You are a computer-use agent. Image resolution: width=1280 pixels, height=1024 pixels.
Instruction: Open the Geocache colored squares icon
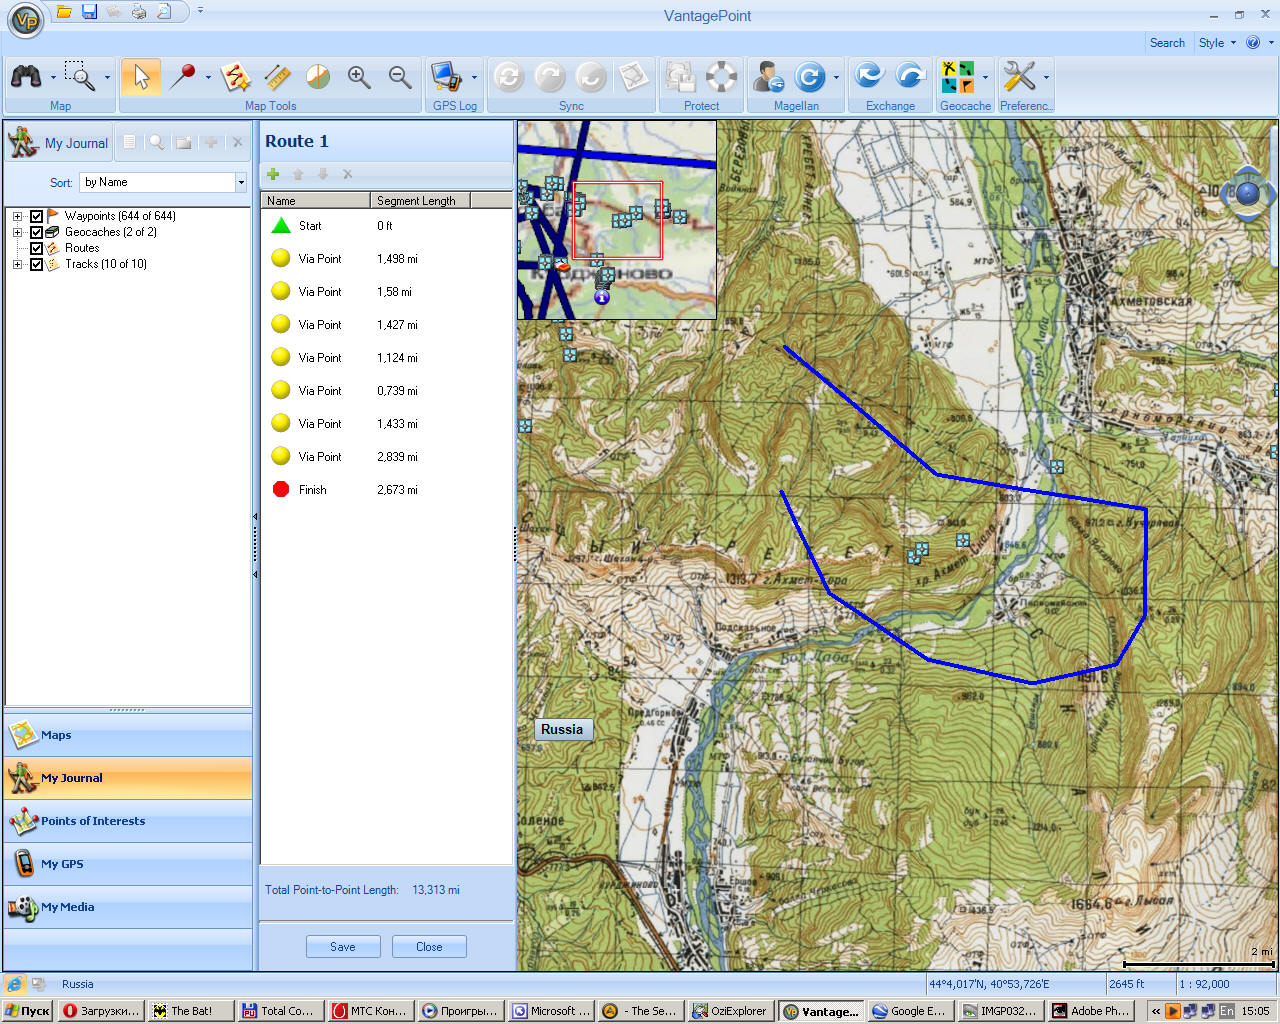[958, 76]
